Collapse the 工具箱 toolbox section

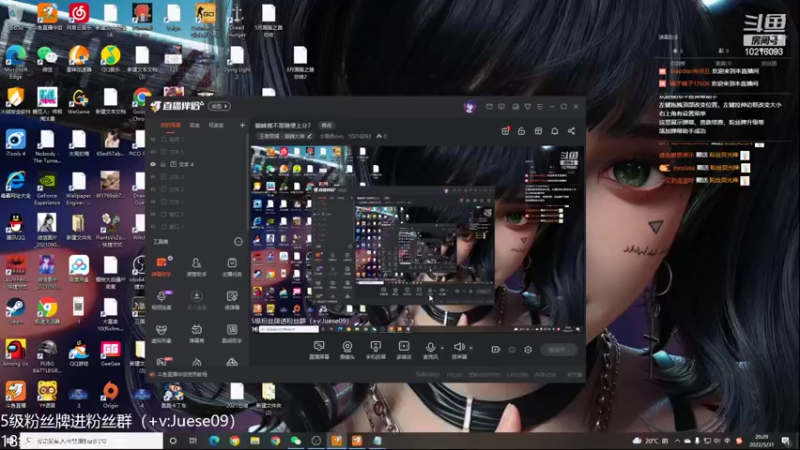(x=238, y=241)
